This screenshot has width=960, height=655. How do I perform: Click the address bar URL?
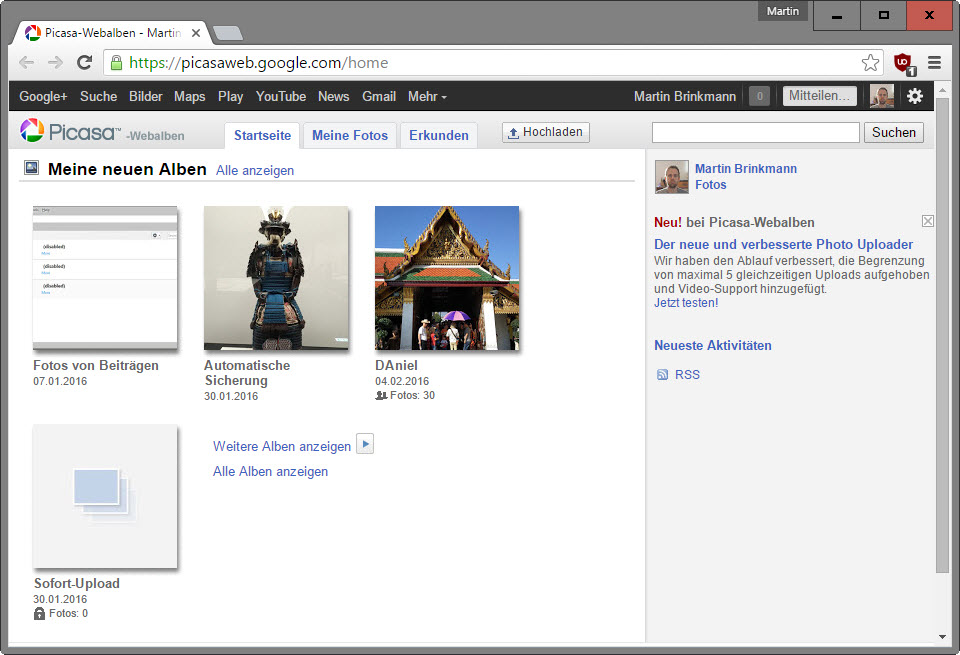pos(258,62)
